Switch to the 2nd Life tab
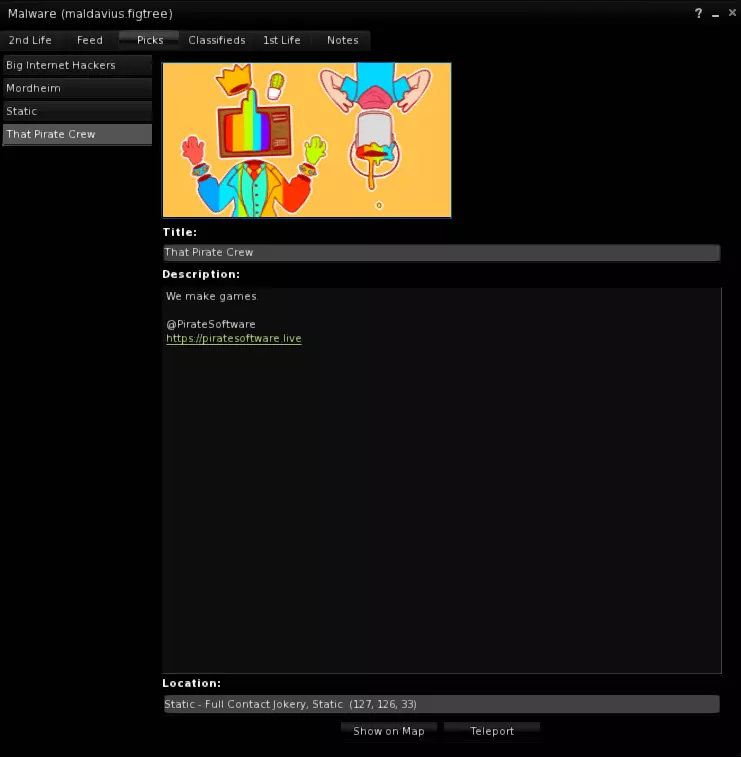The image size is (741, 757). 30,41
